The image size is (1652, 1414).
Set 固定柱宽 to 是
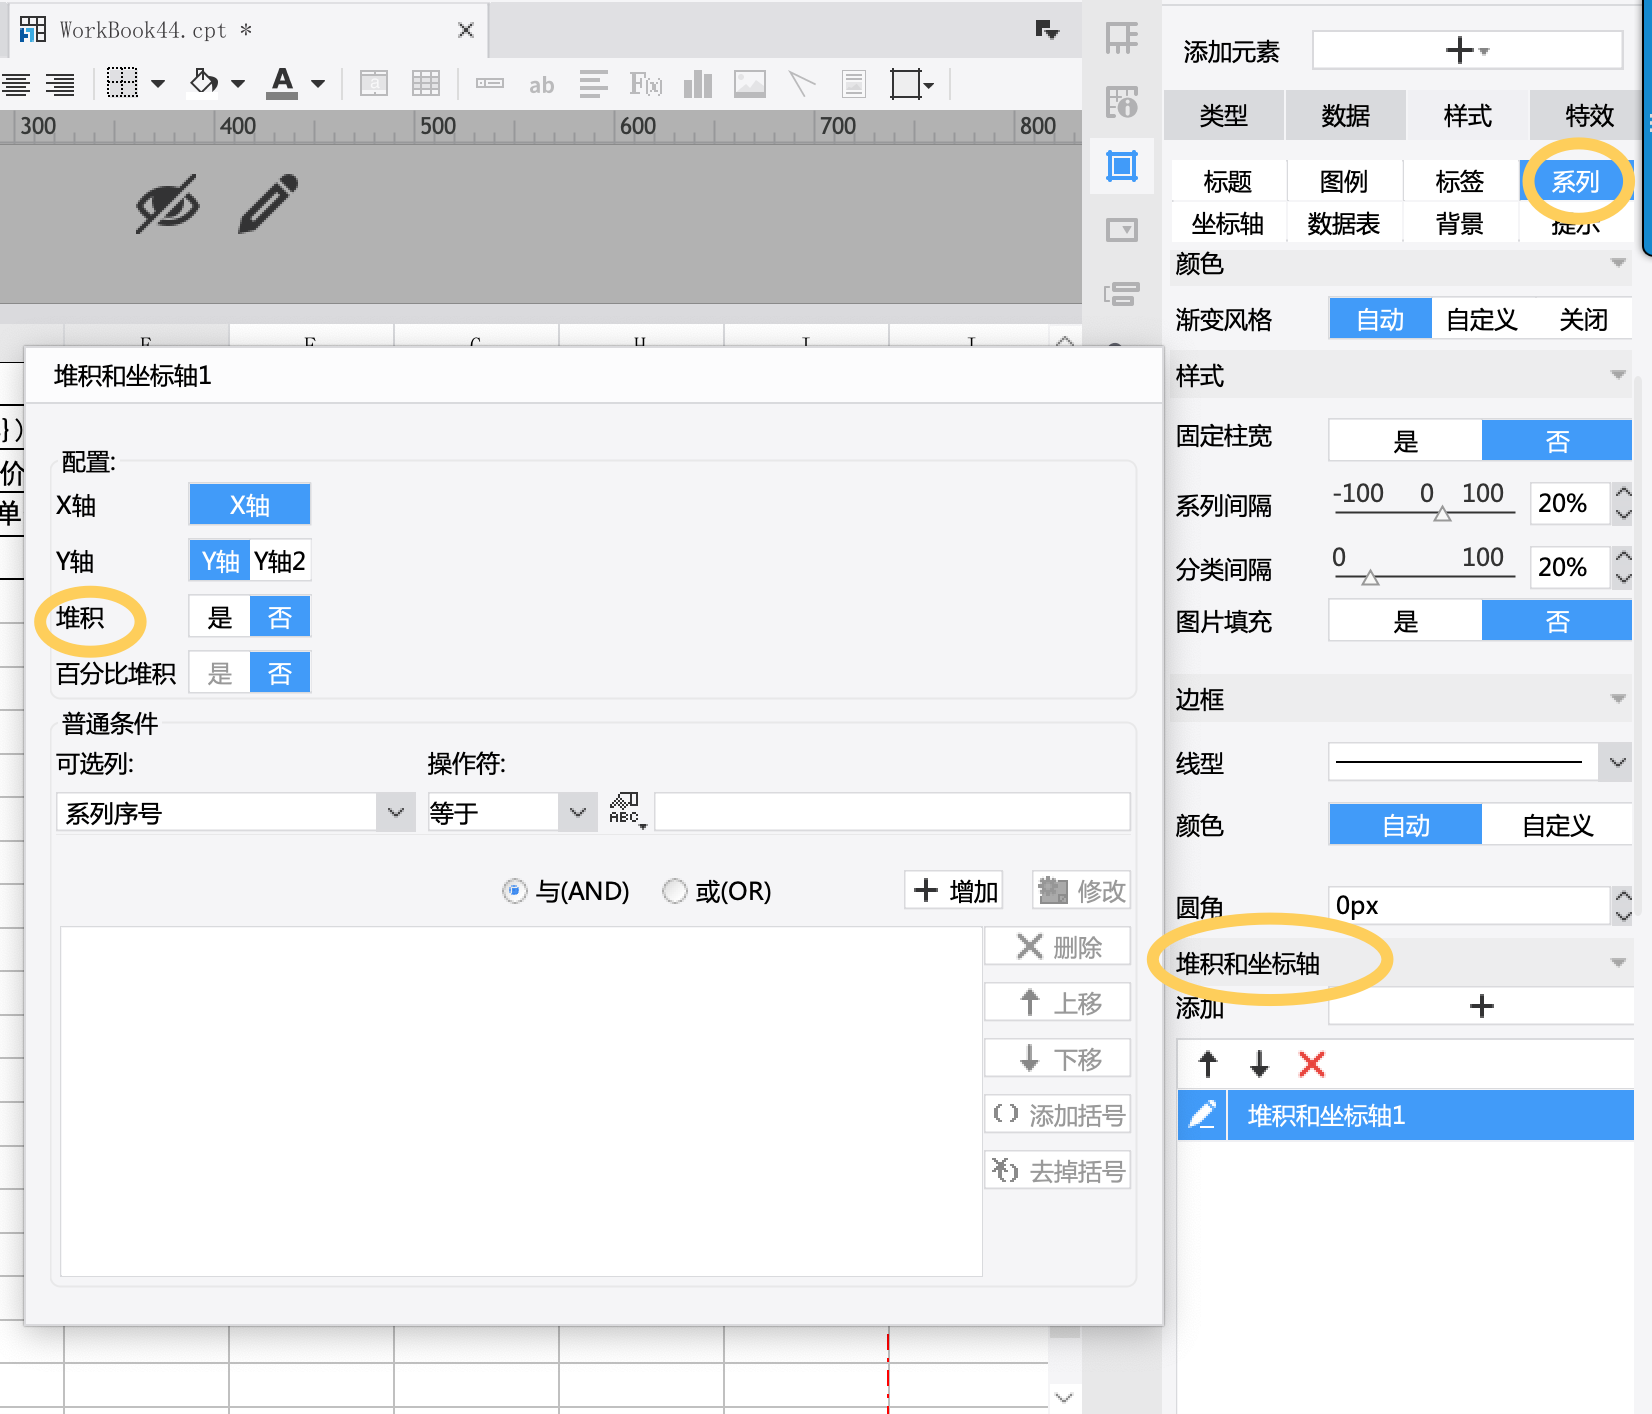(1405, 441)
